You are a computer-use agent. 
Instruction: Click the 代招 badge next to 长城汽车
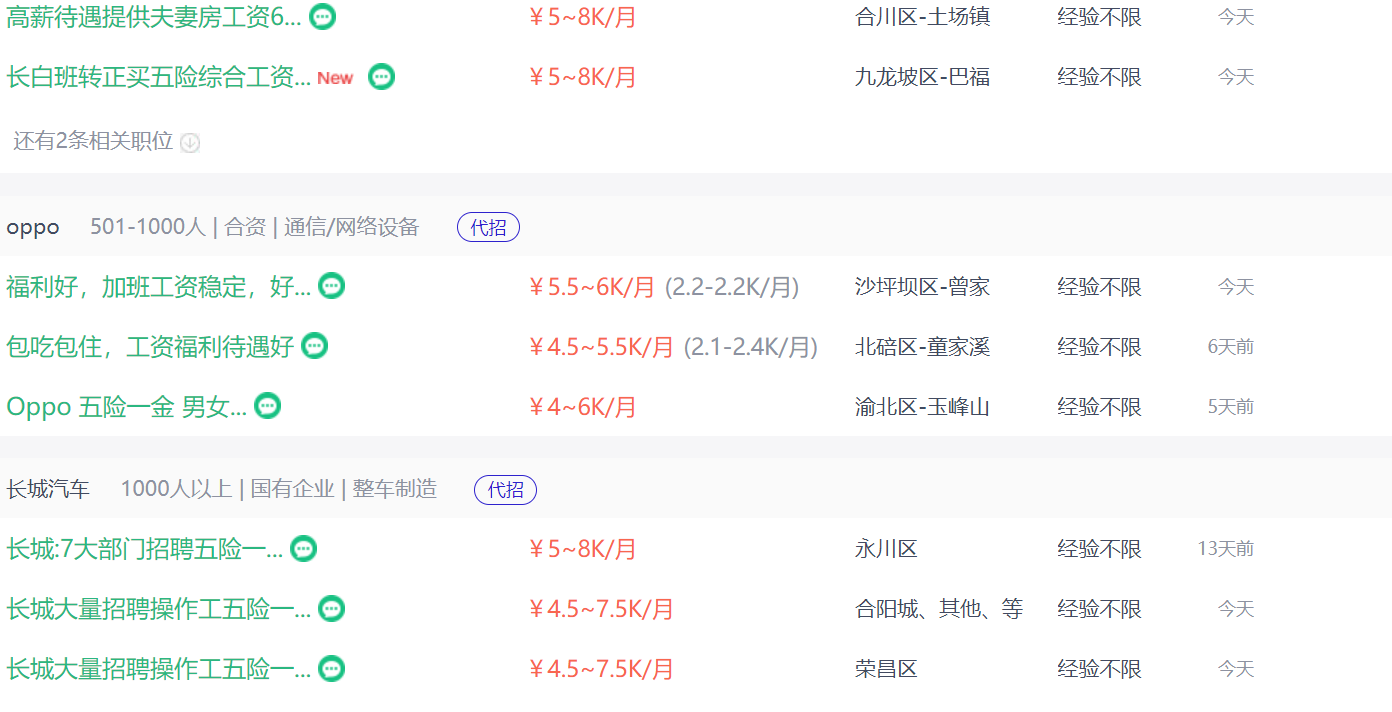505,490
